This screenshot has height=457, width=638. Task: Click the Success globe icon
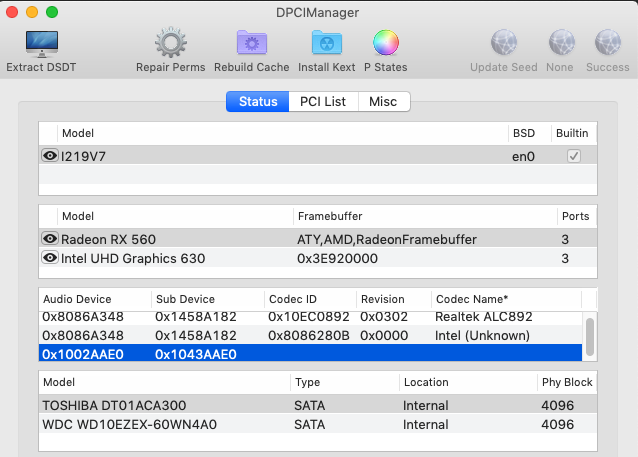point(608,42)
